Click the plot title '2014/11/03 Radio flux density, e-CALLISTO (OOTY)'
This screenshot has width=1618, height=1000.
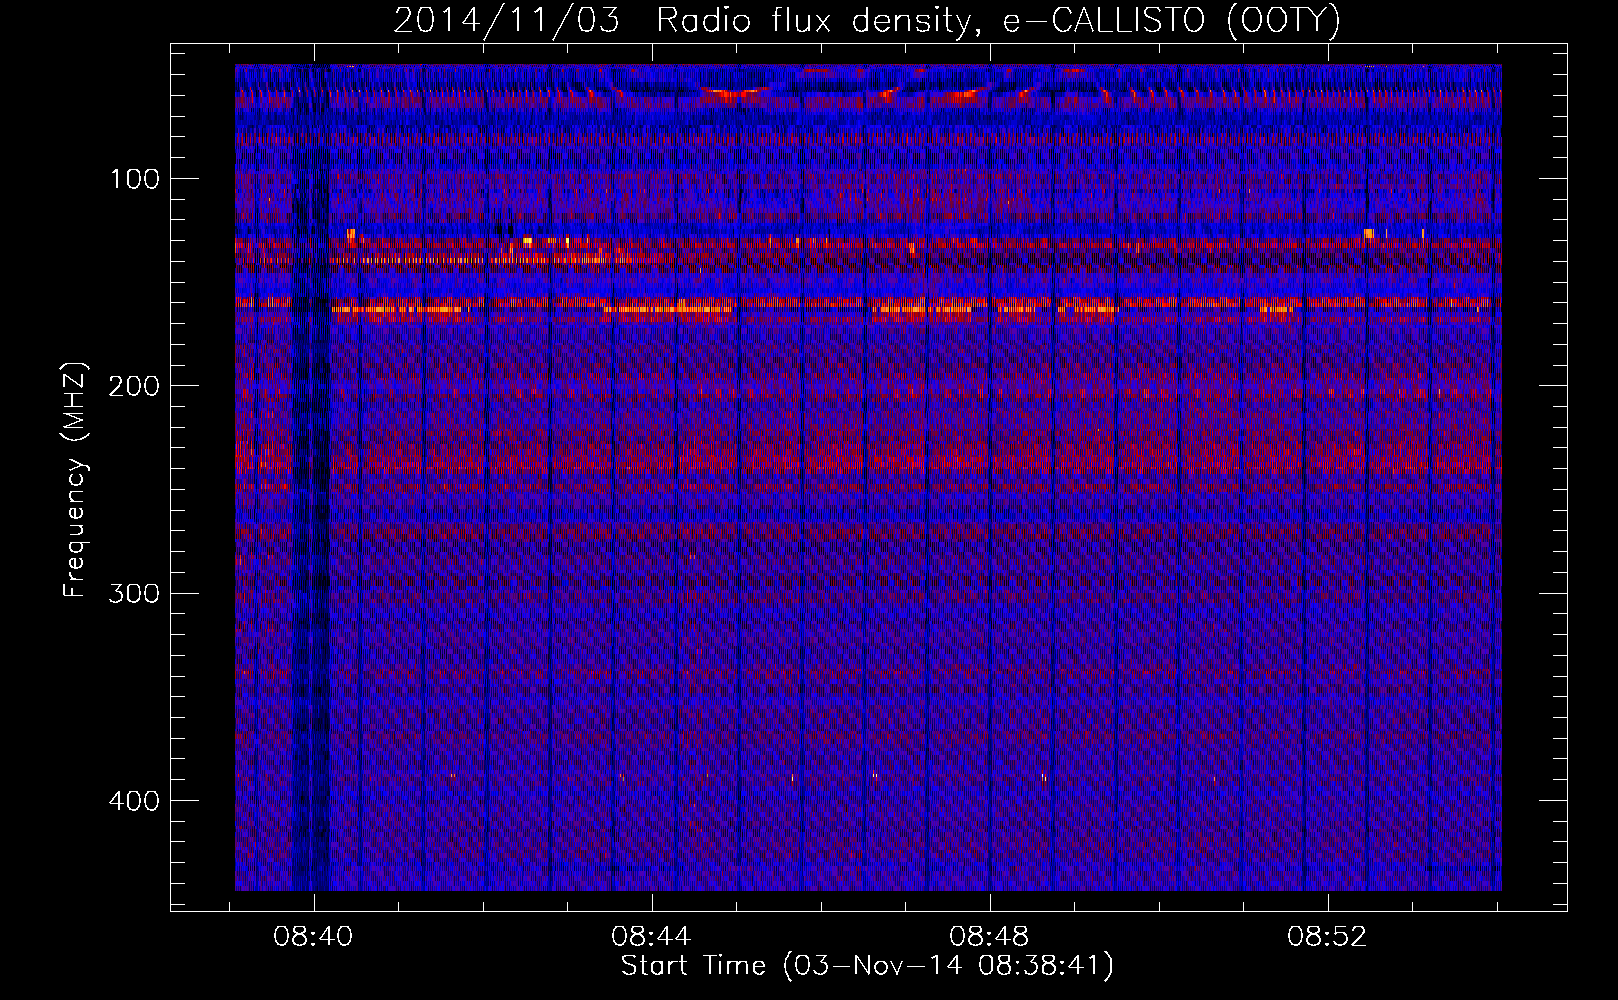pyautogui.click(x=867, y=21)
